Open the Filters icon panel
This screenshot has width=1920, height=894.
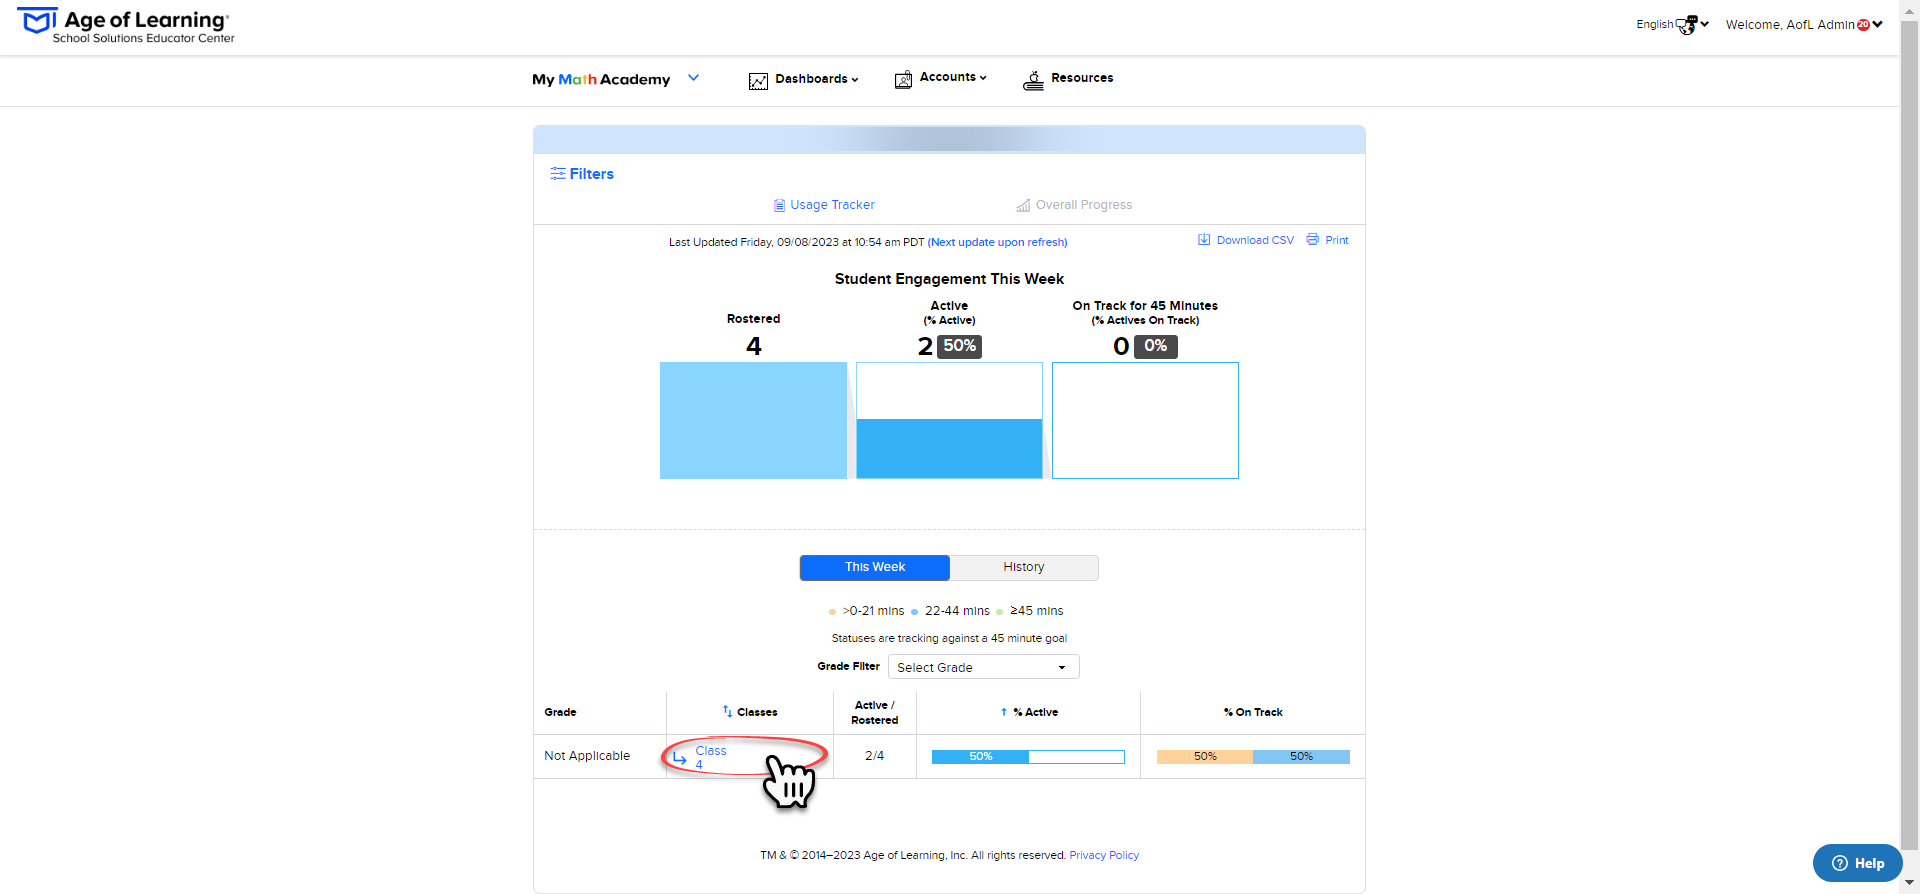click(557, 174)
